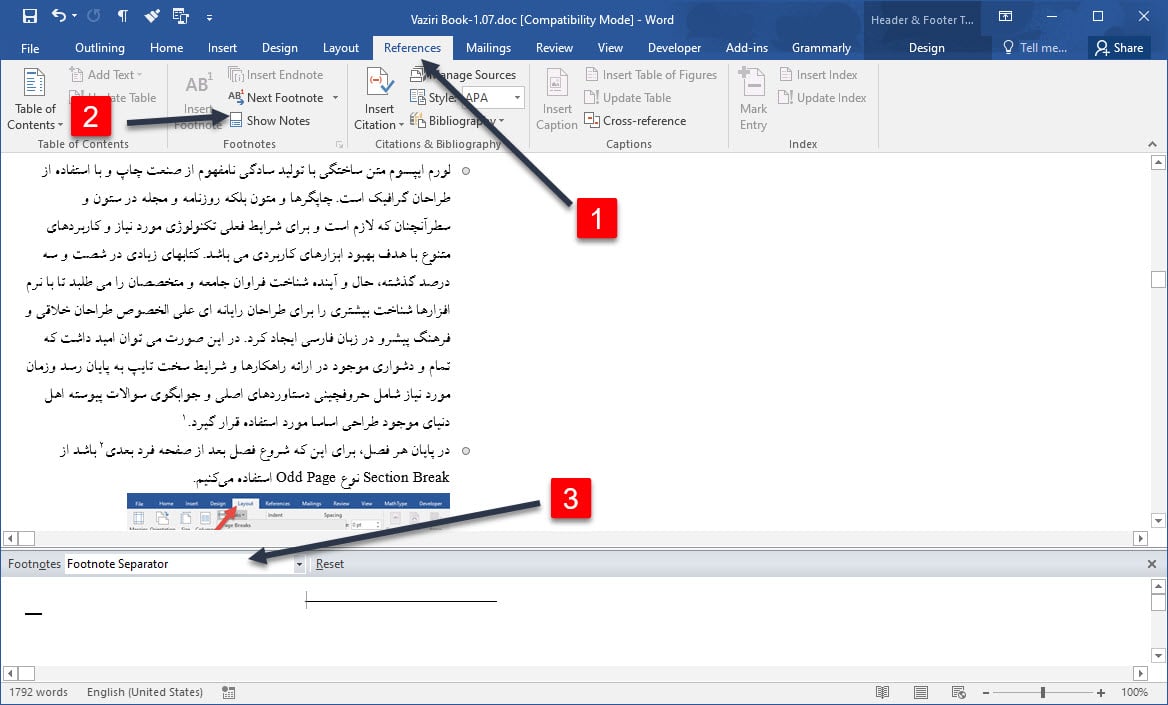
Task: Collapse the ribbon with the chevron
Action: click(1152, 144)
